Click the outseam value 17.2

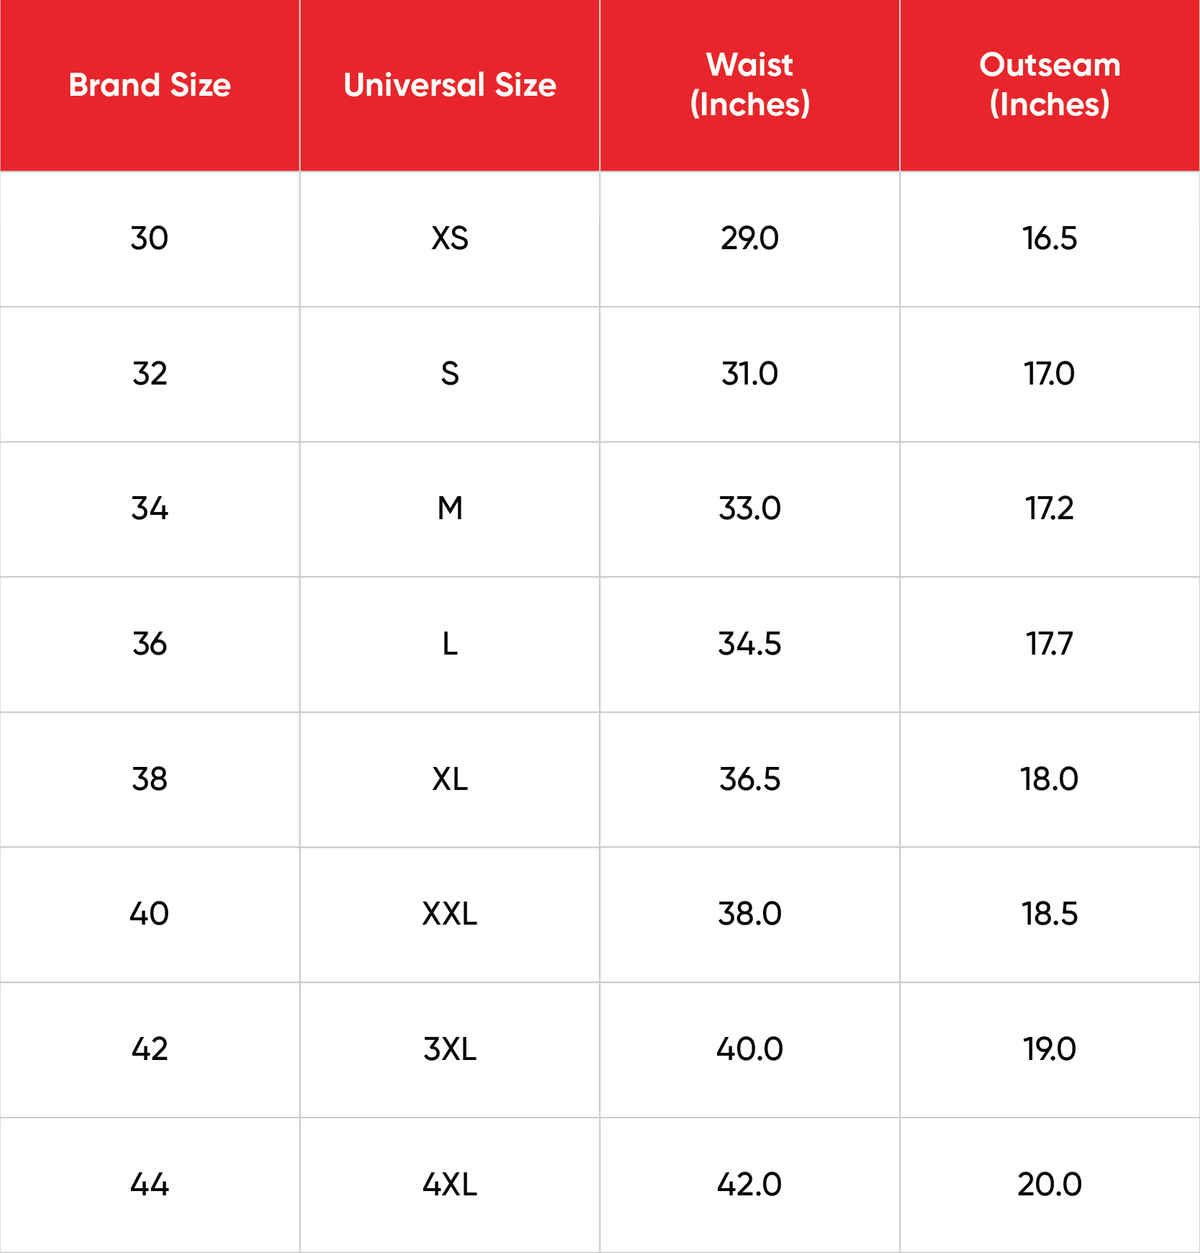(x=1049, y=508)
